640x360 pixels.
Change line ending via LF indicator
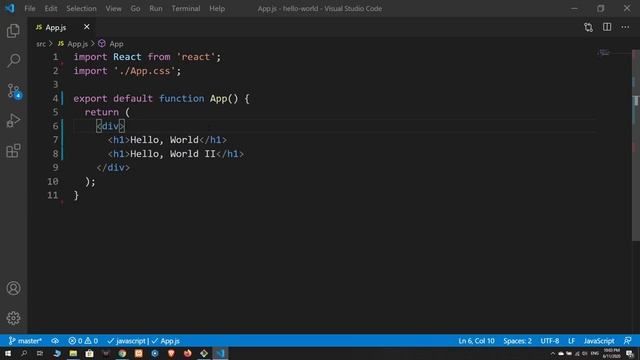(571, 341)
